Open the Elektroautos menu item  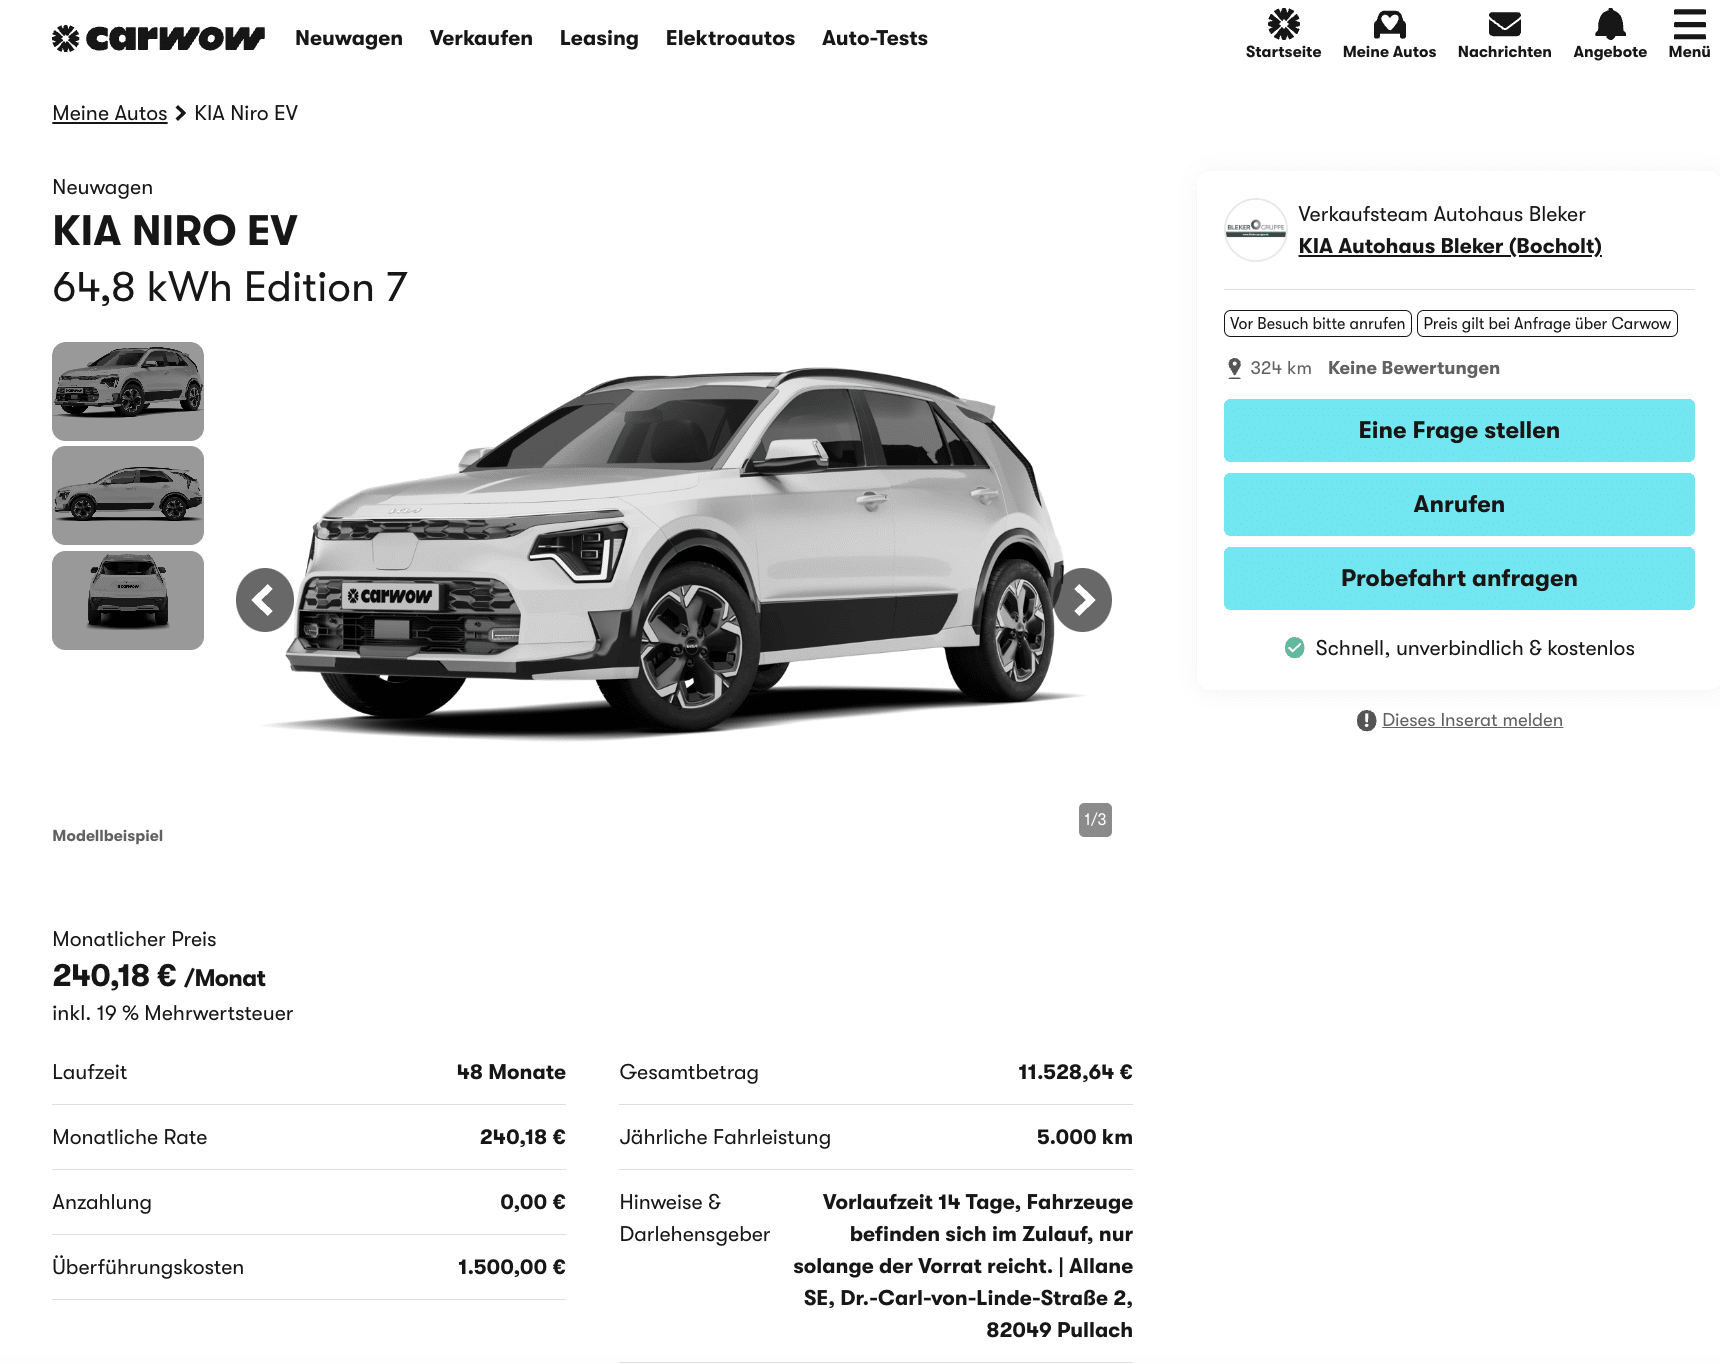click(x=730, y=38)
